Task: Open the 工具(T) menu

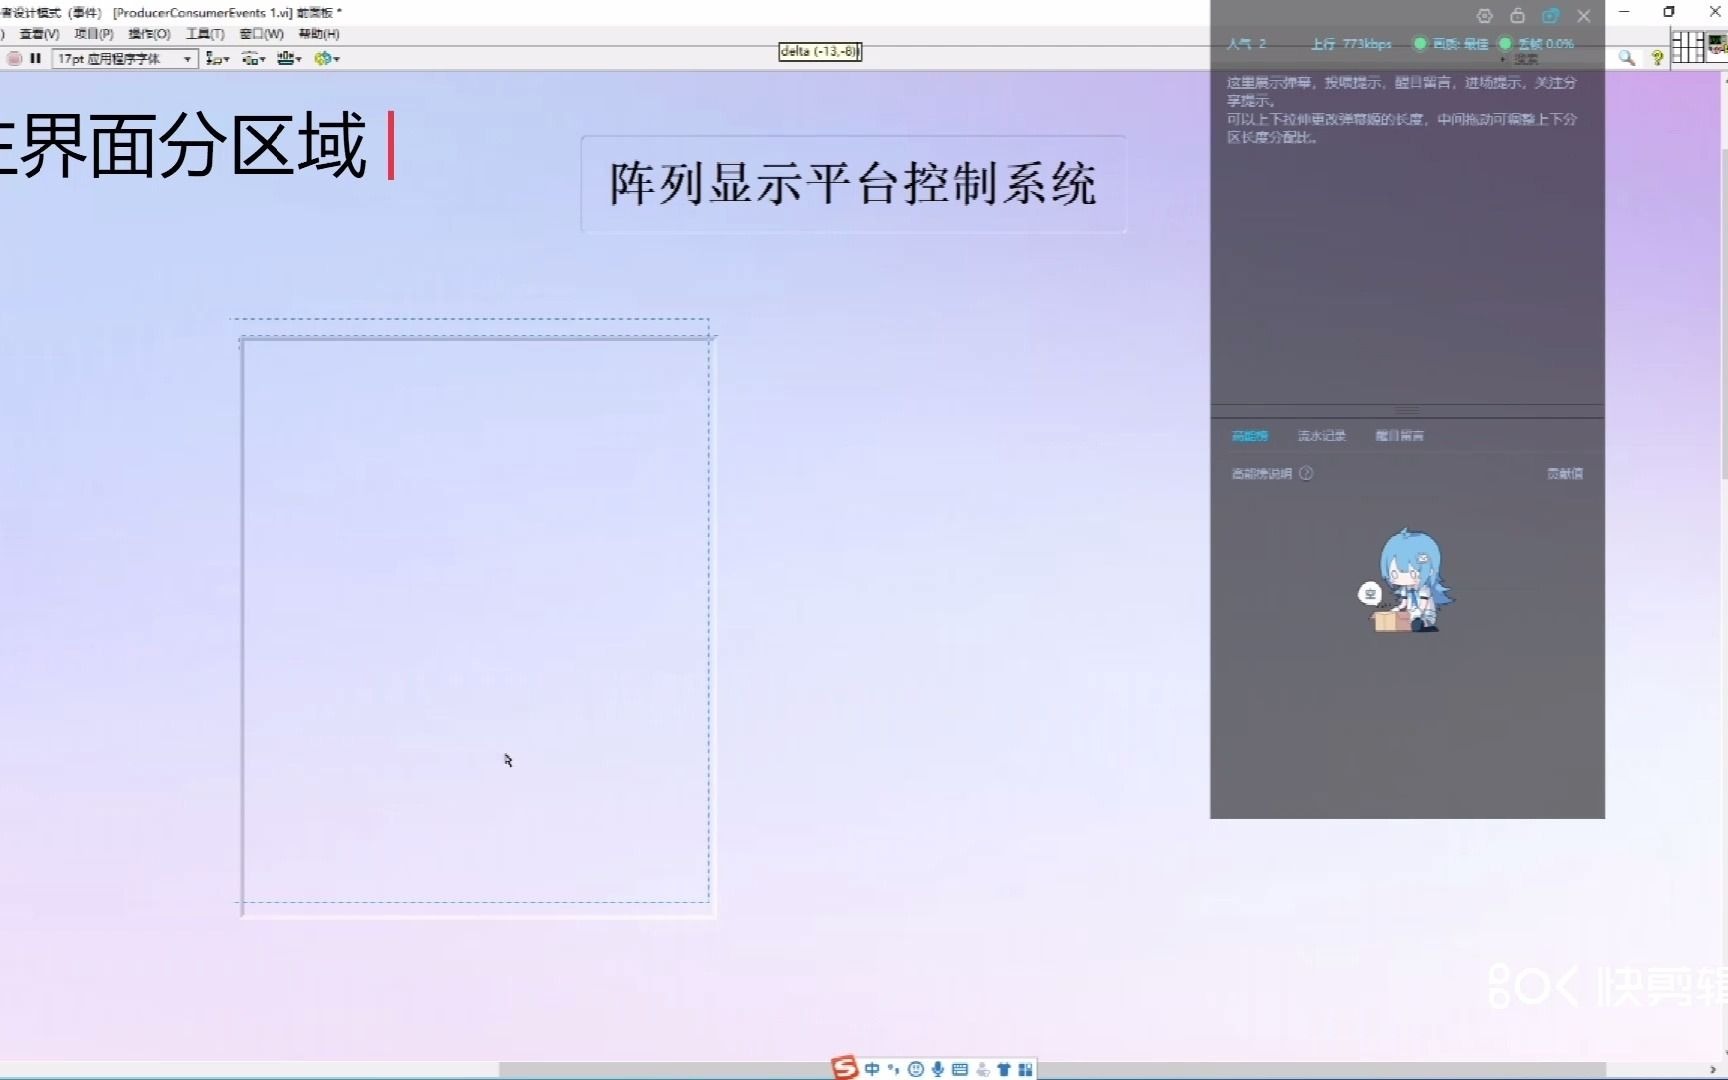Action: coord(205,34)
